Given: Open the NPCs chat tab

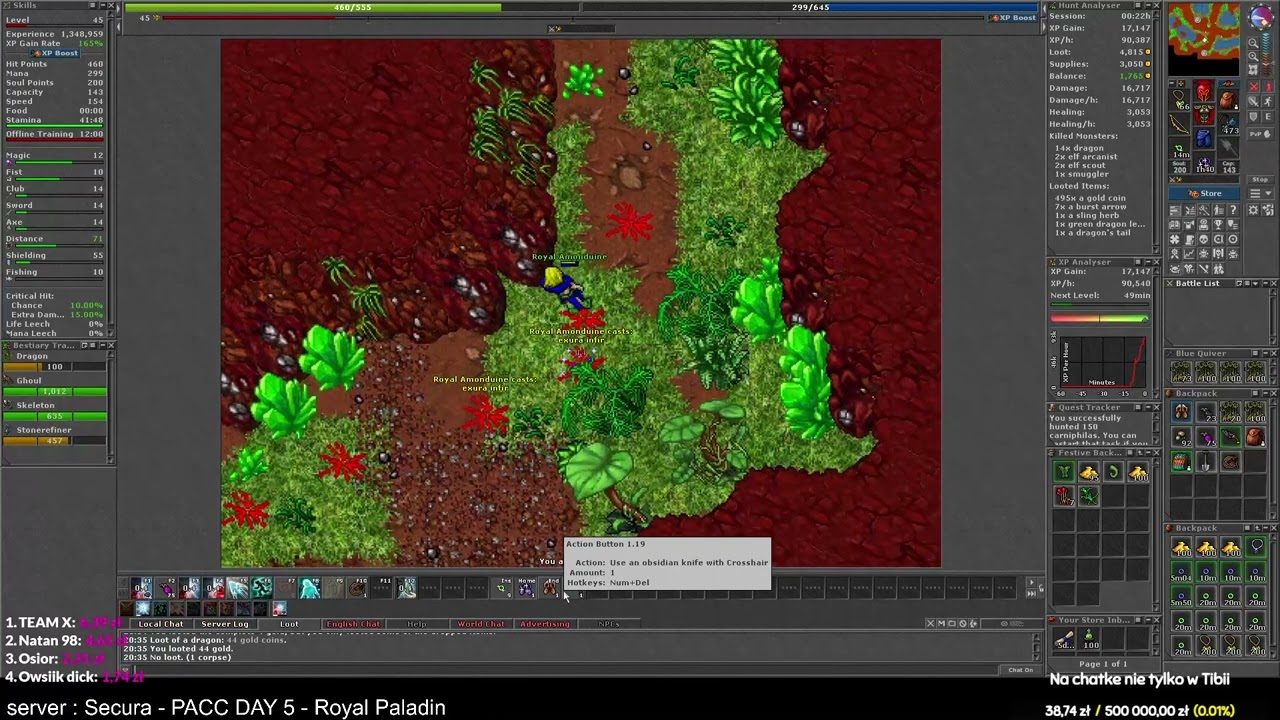Looking at the screenshot, I should [607, 624].
